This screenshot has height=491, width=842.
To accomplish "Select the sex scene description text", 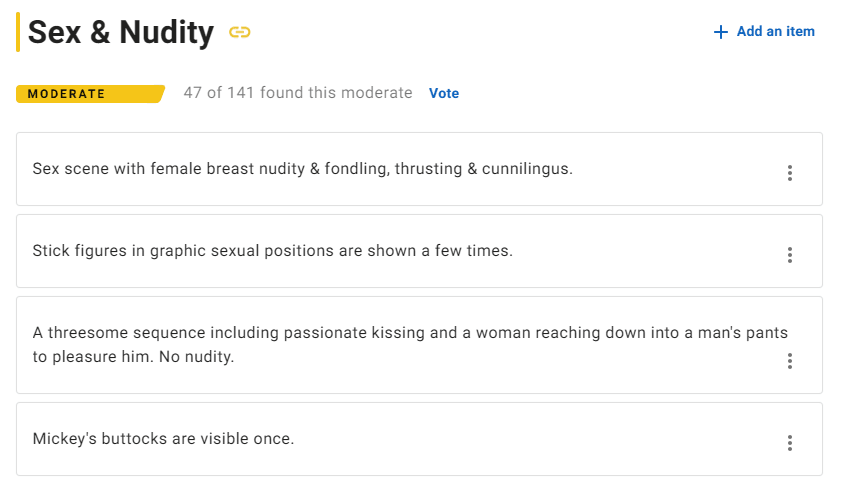I will (302, 169).
